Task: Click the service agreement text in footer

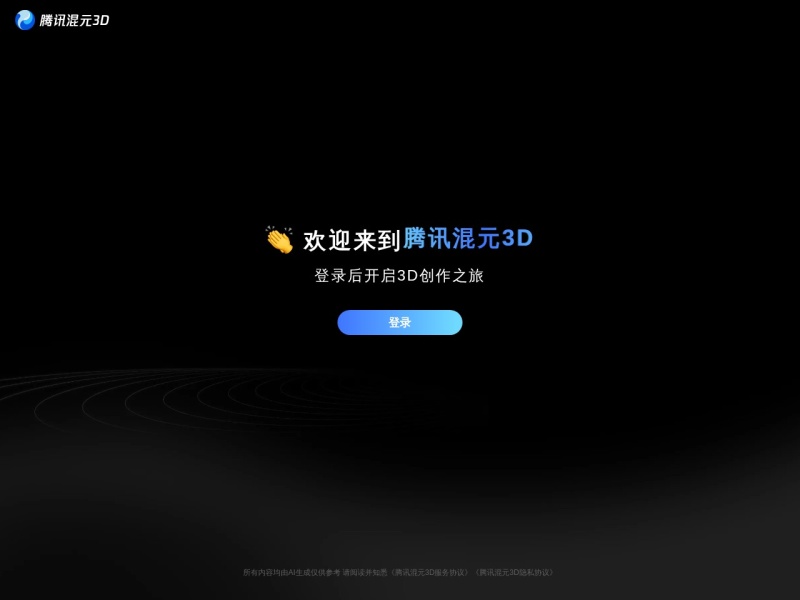Action: 430,573
